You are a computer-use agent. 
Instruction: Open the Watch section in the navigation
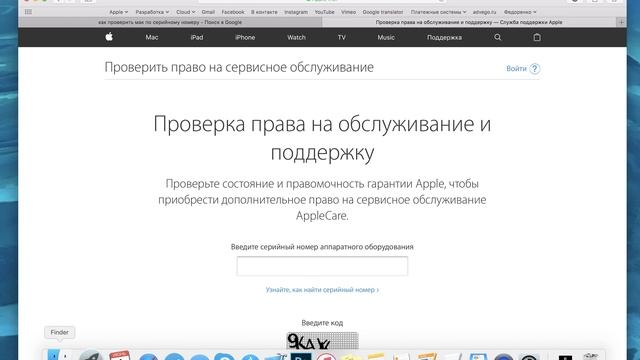click(x=296, y=37)
